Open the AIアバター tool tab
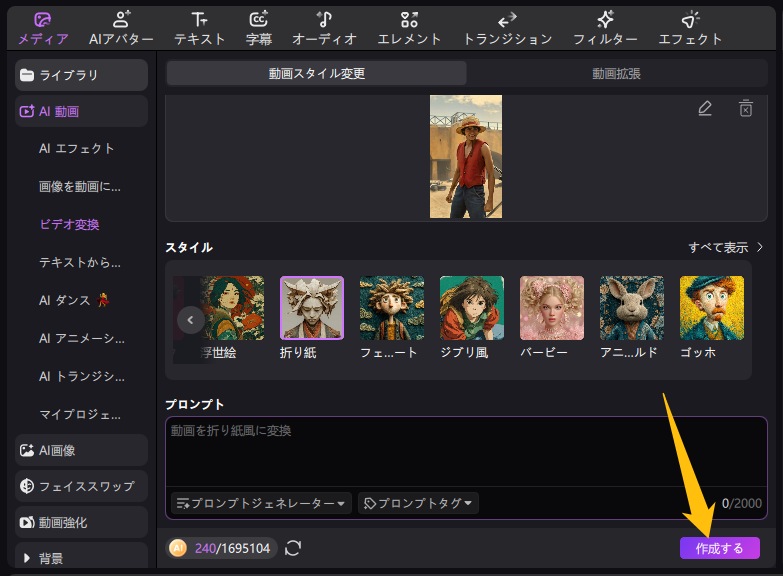 point(120,28)
